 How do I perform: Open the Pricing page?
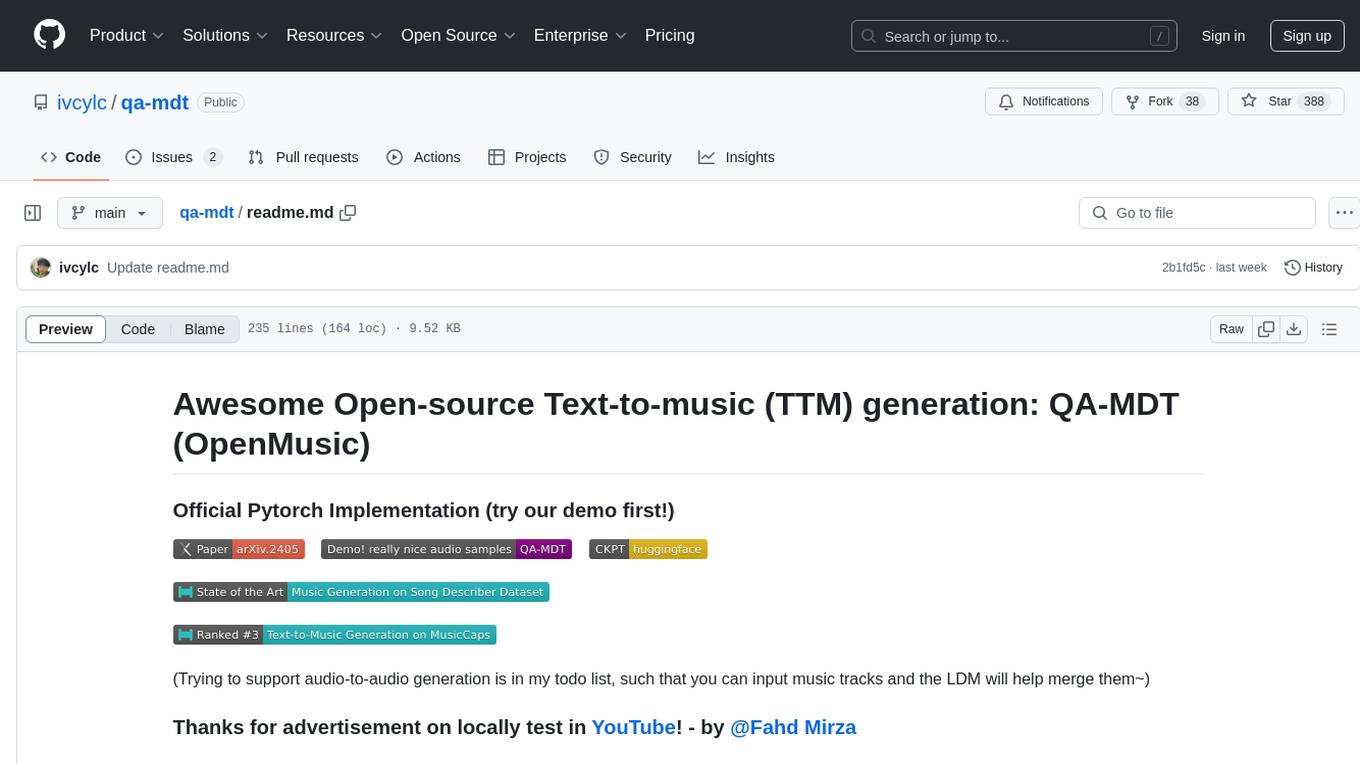pos(670,35)
